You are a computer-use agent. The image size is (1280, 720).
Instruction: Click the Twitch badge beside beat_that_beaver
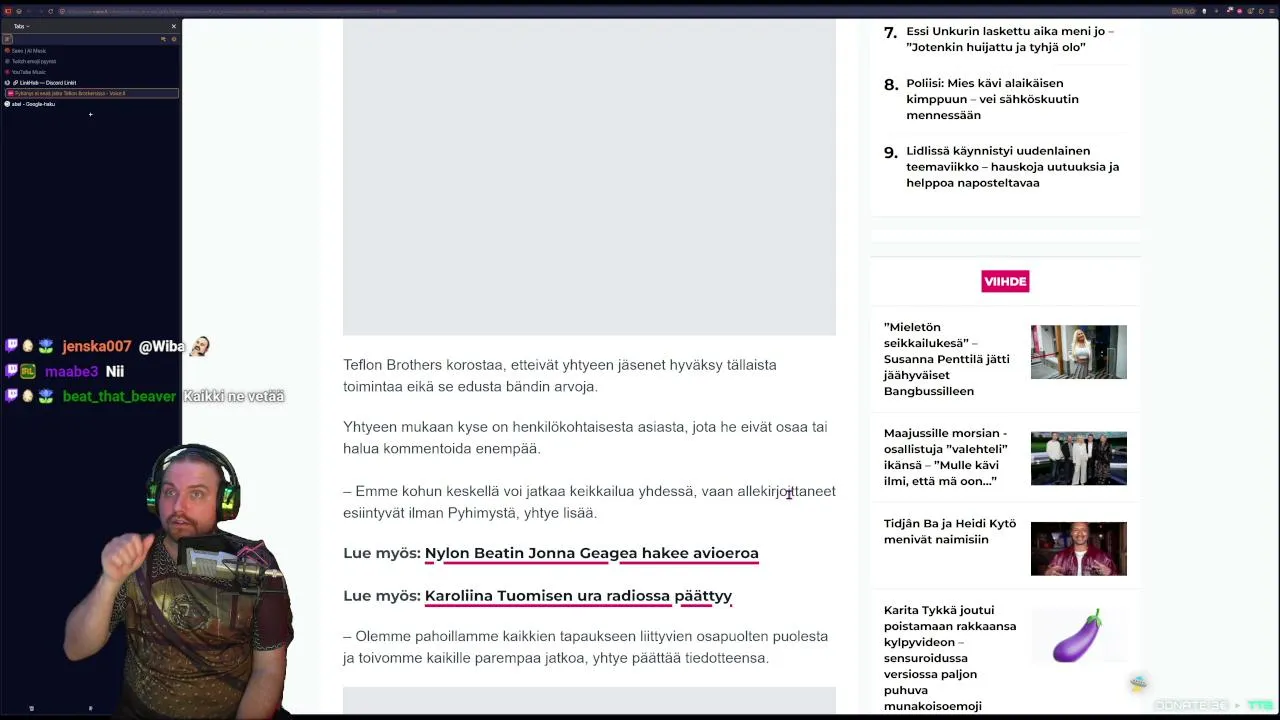(12, 396)
